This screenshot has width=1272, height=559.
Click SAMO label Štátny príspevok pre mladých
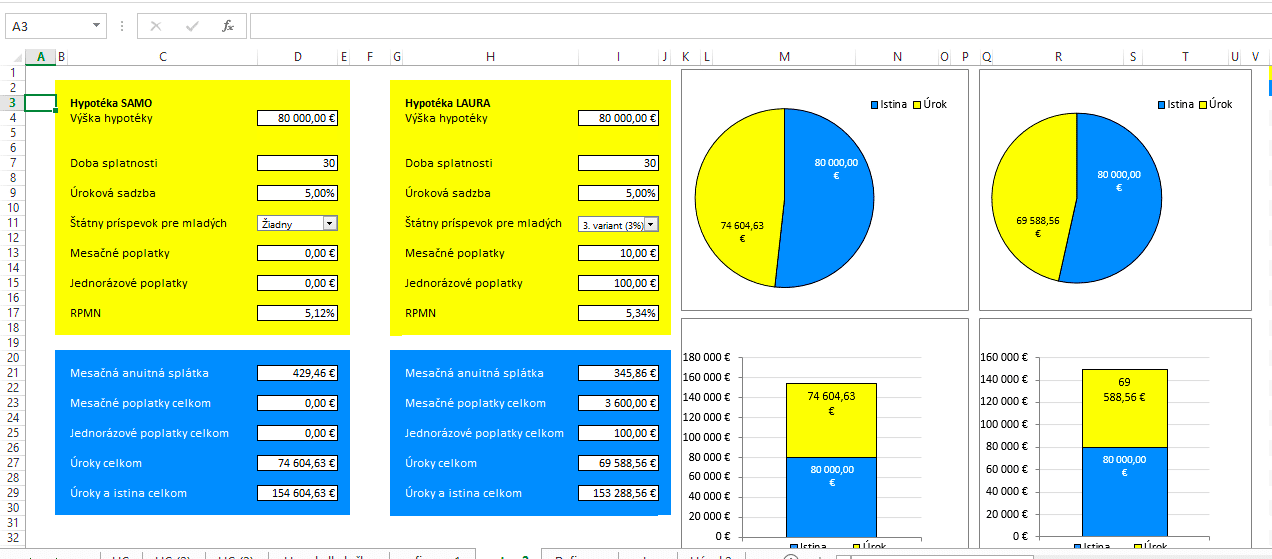click(148, 223)
